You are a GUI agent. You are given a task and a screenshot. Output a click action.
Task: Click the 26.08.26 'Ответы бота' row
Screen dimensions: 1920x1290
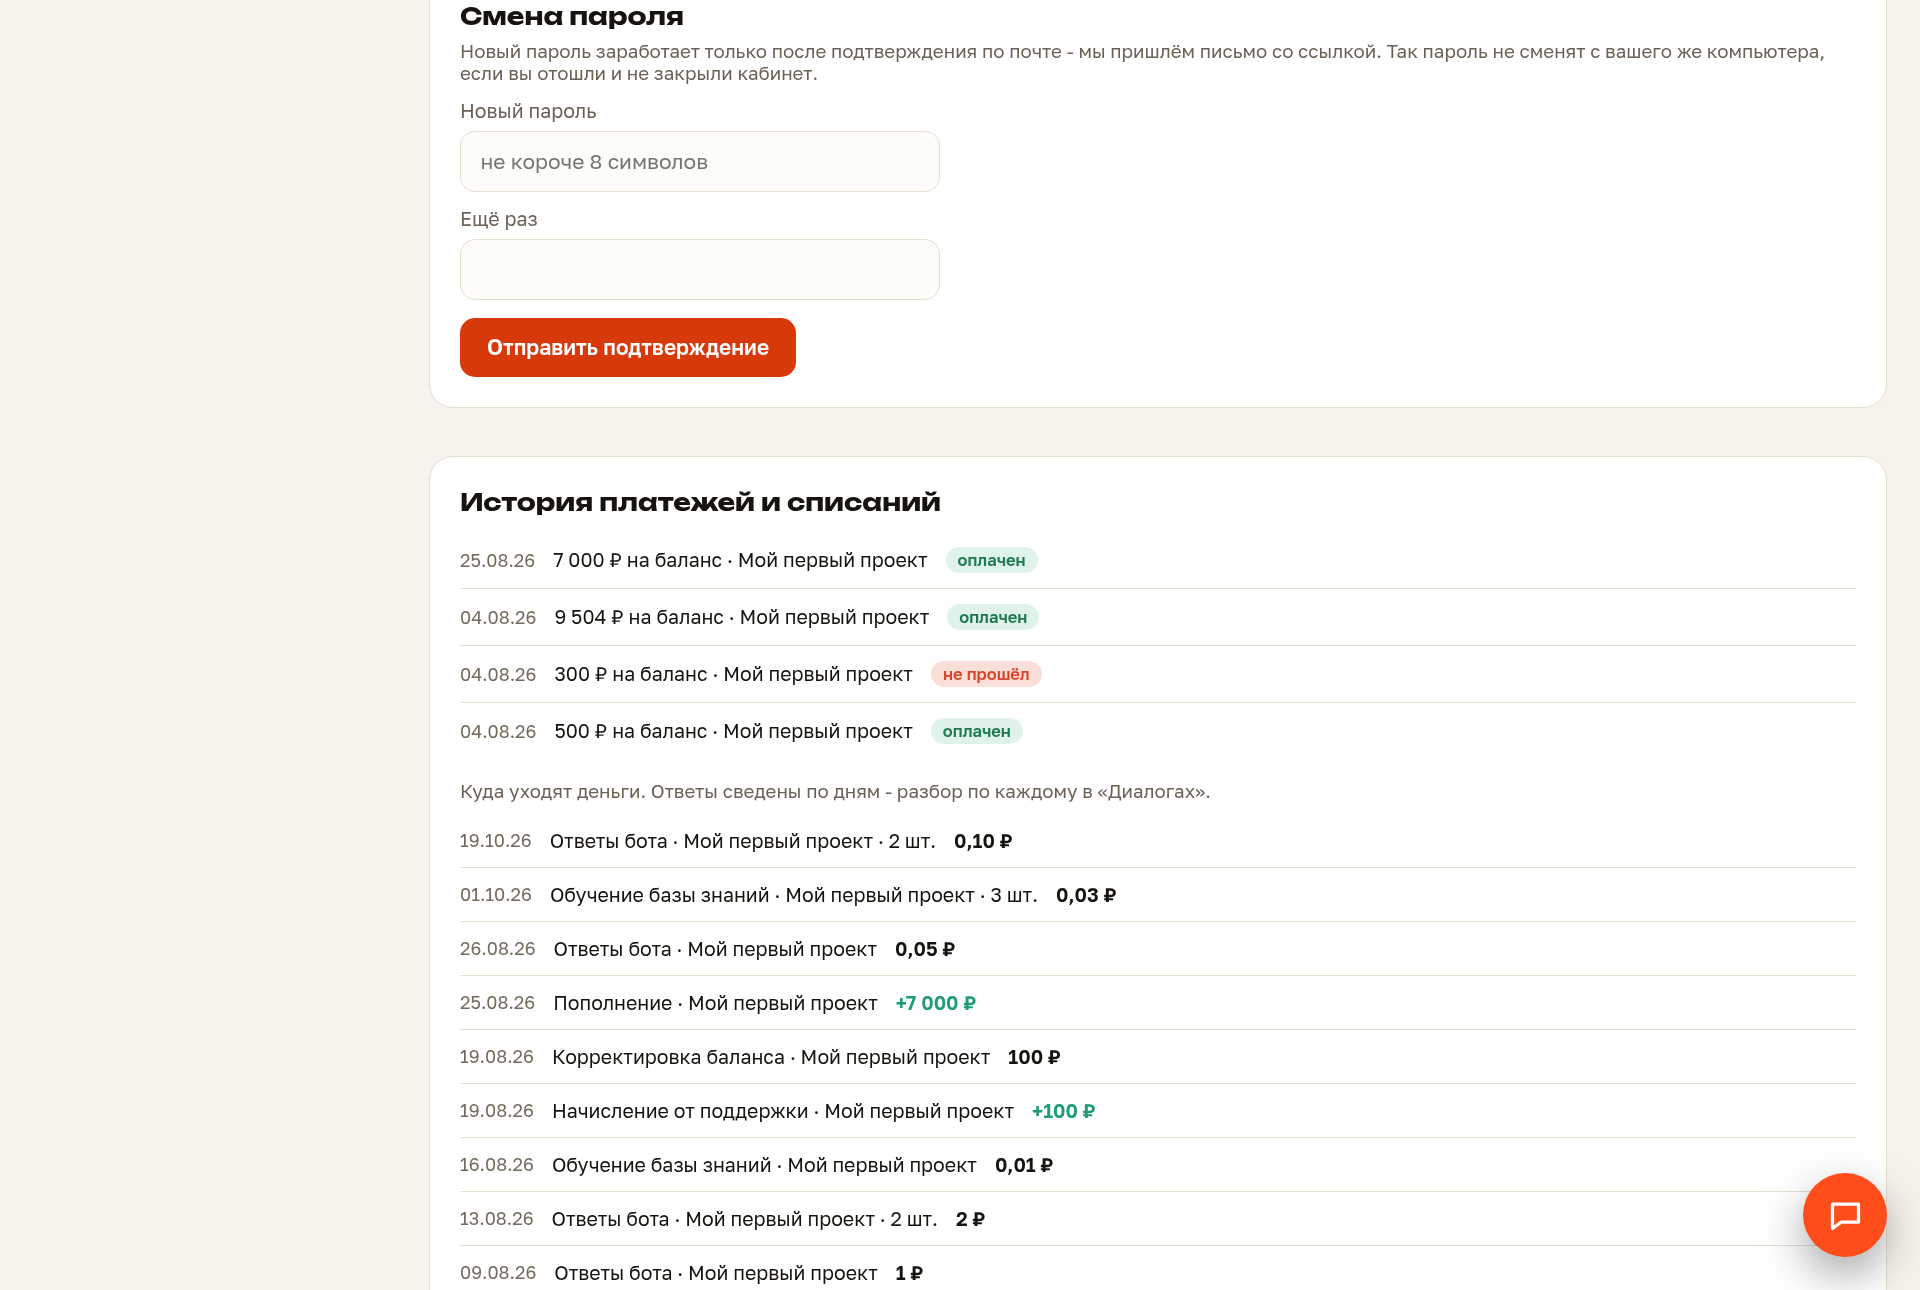[1158, 950]
